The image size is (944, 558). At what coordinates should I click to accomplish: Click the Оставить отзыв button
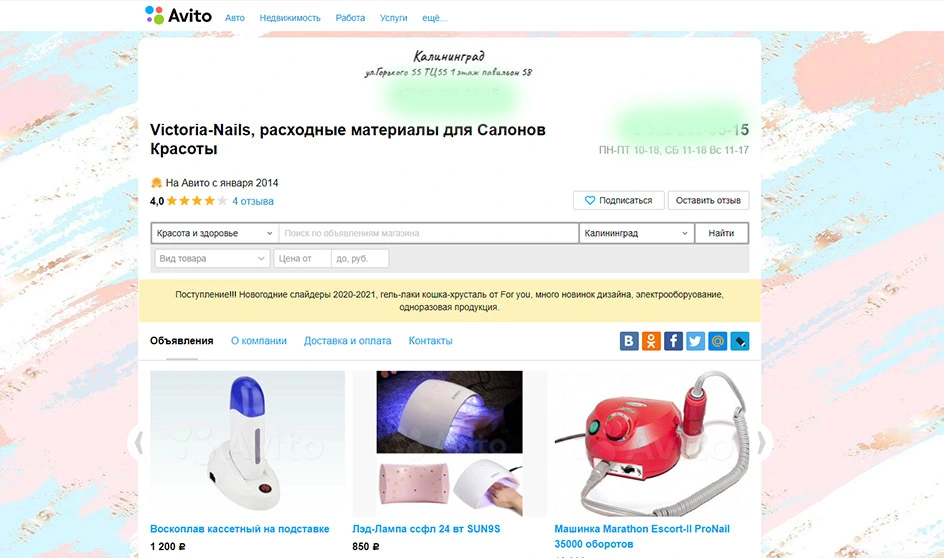(x=708, y=200)
